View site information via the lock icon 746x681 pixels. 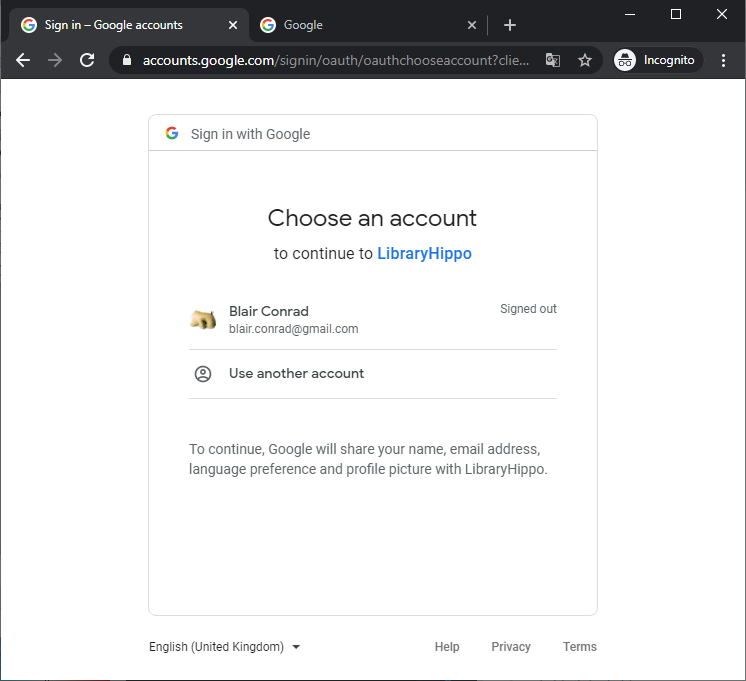[x=127, y=60]
